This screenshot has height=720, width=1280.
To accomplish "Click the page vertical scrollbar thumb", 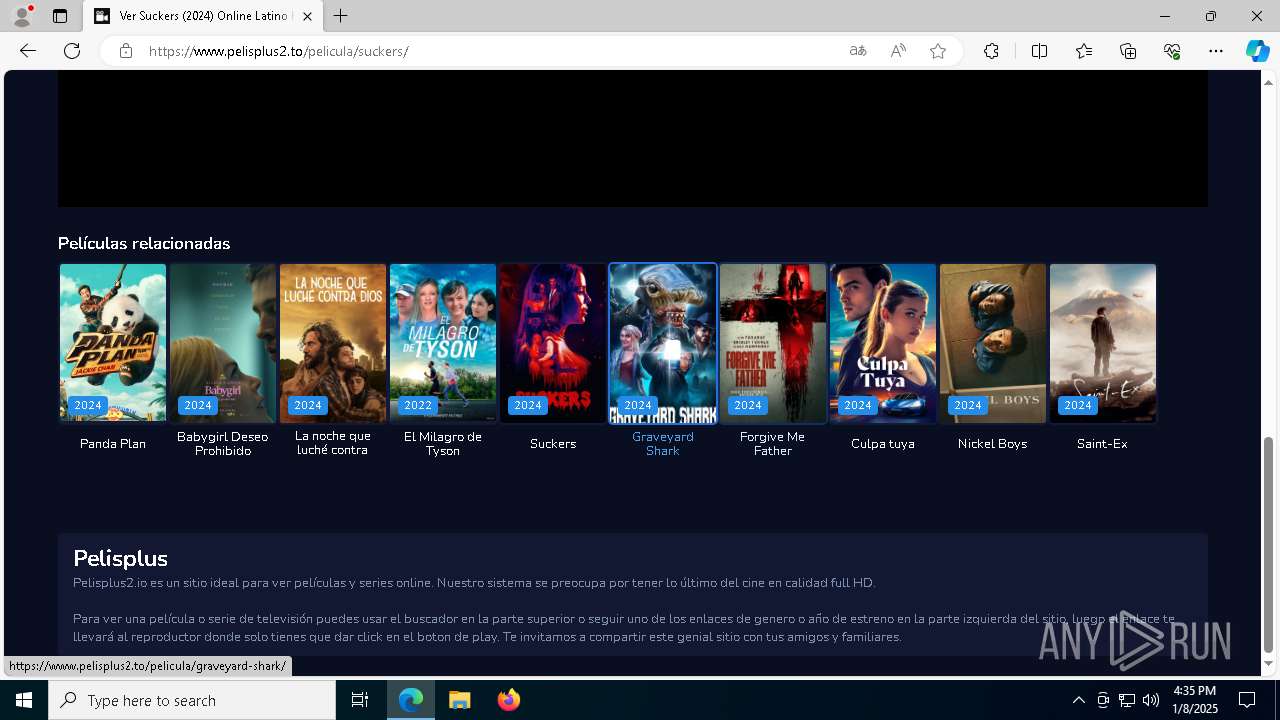I will coord(1269,545).
